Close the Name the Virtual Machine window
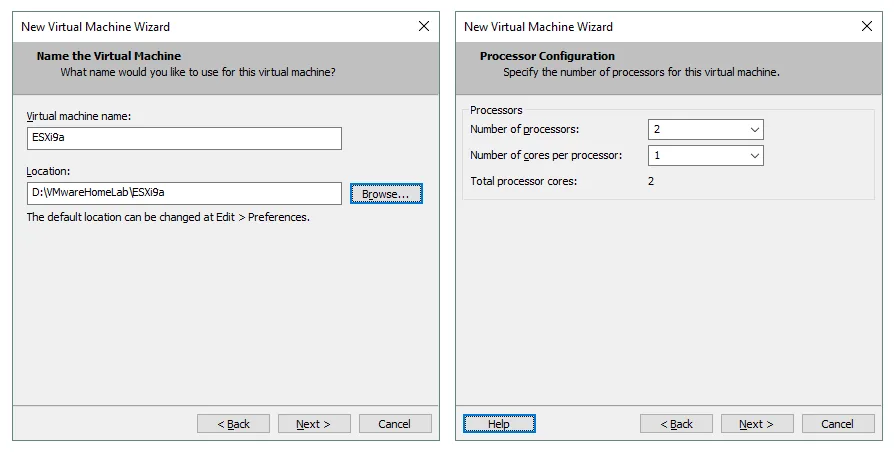Viewport: 894px width, 452px height. (424, 26)
